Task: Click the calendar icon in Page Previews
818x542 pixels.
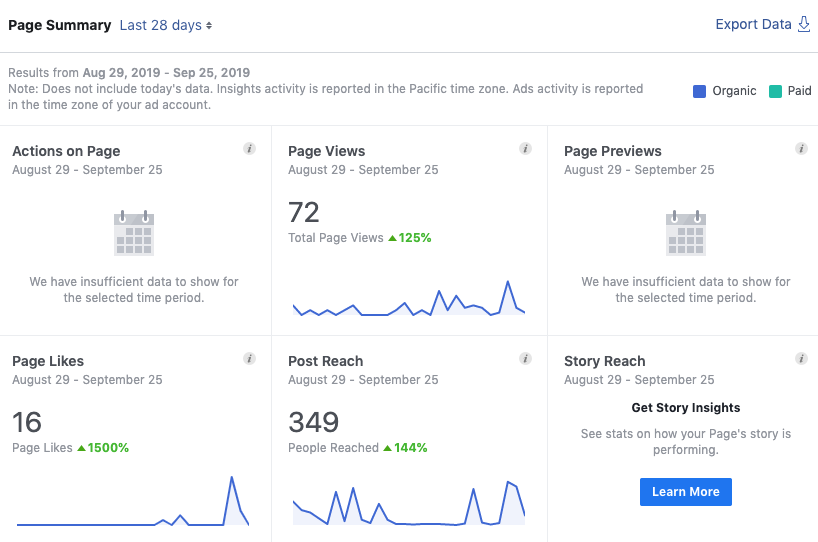Action: (686, 233)
